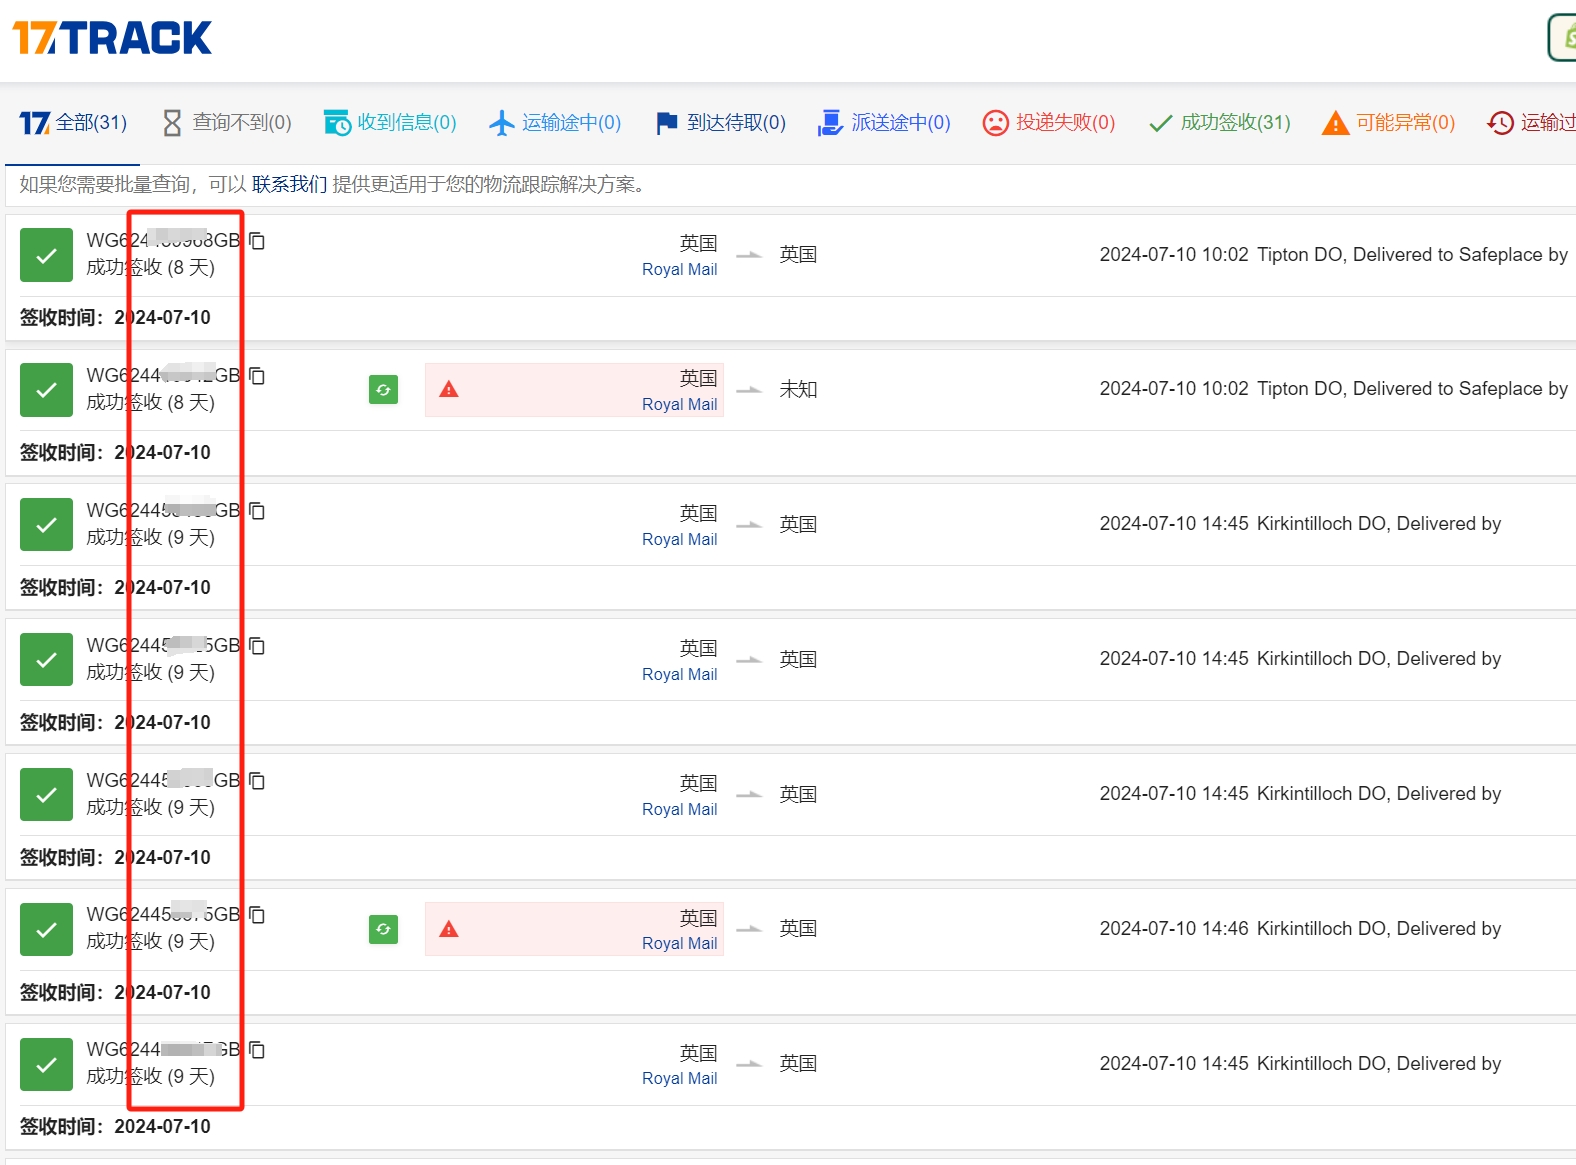Screen dimensions: 1576x1165
Task: Open the 17TRACK logo homepage
Action: pos(112,38)
